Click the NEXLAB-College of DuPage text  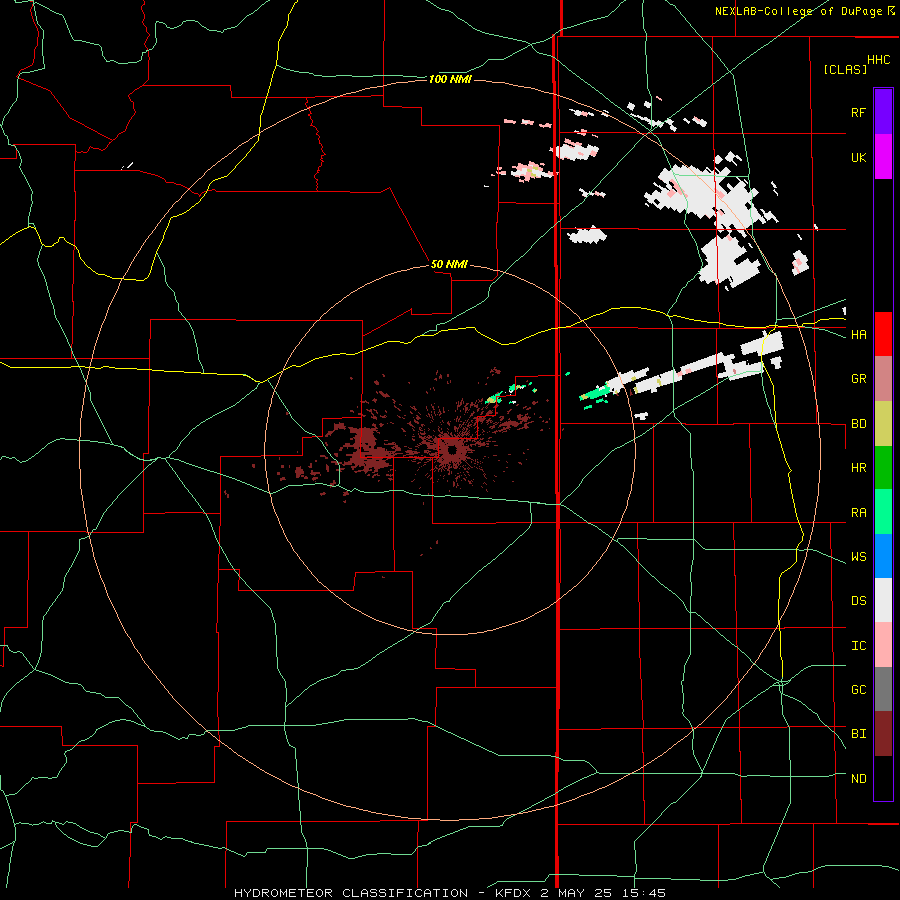tap(798, 11)
